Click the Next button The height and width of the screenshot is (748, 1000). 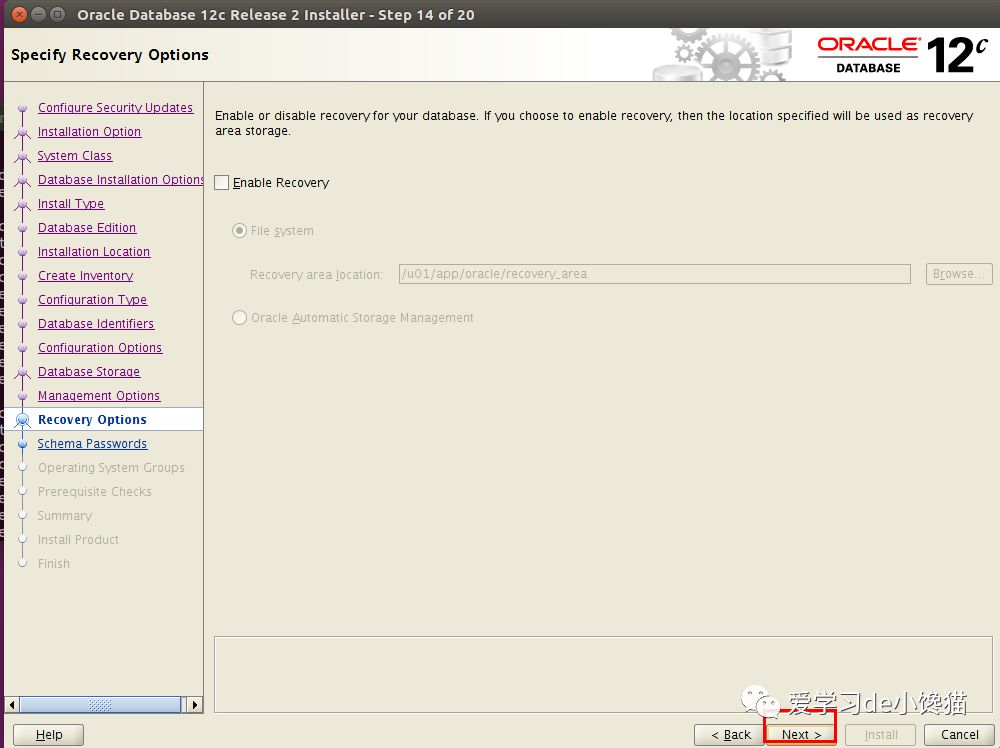click(x=801, y=735)
